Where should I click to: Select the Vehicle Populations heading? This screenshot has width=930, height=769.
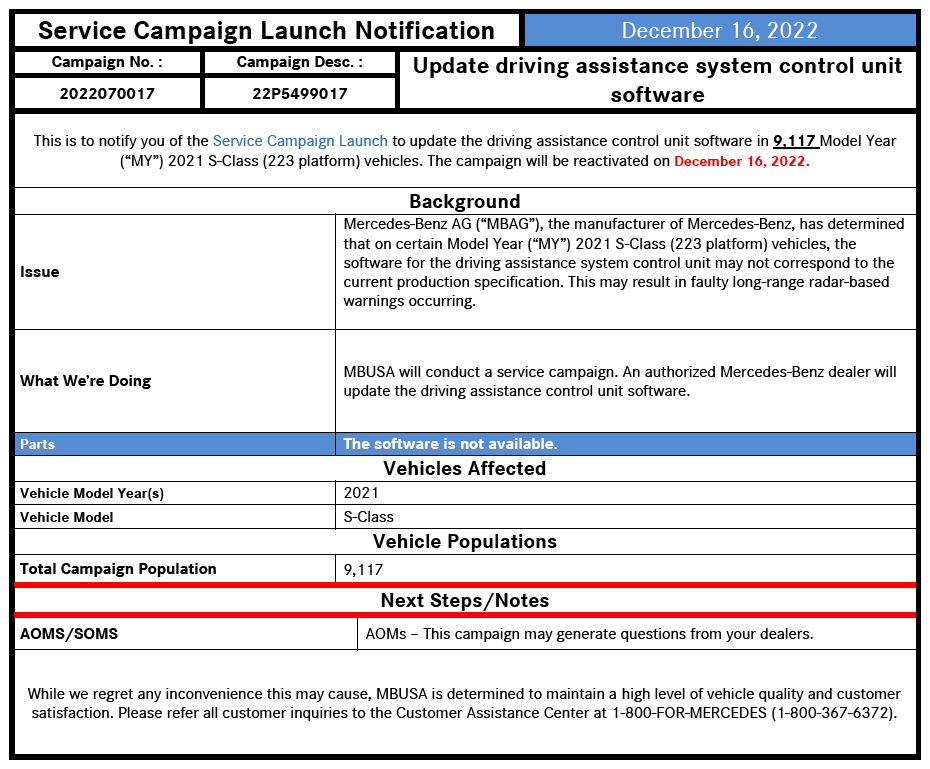464,541
